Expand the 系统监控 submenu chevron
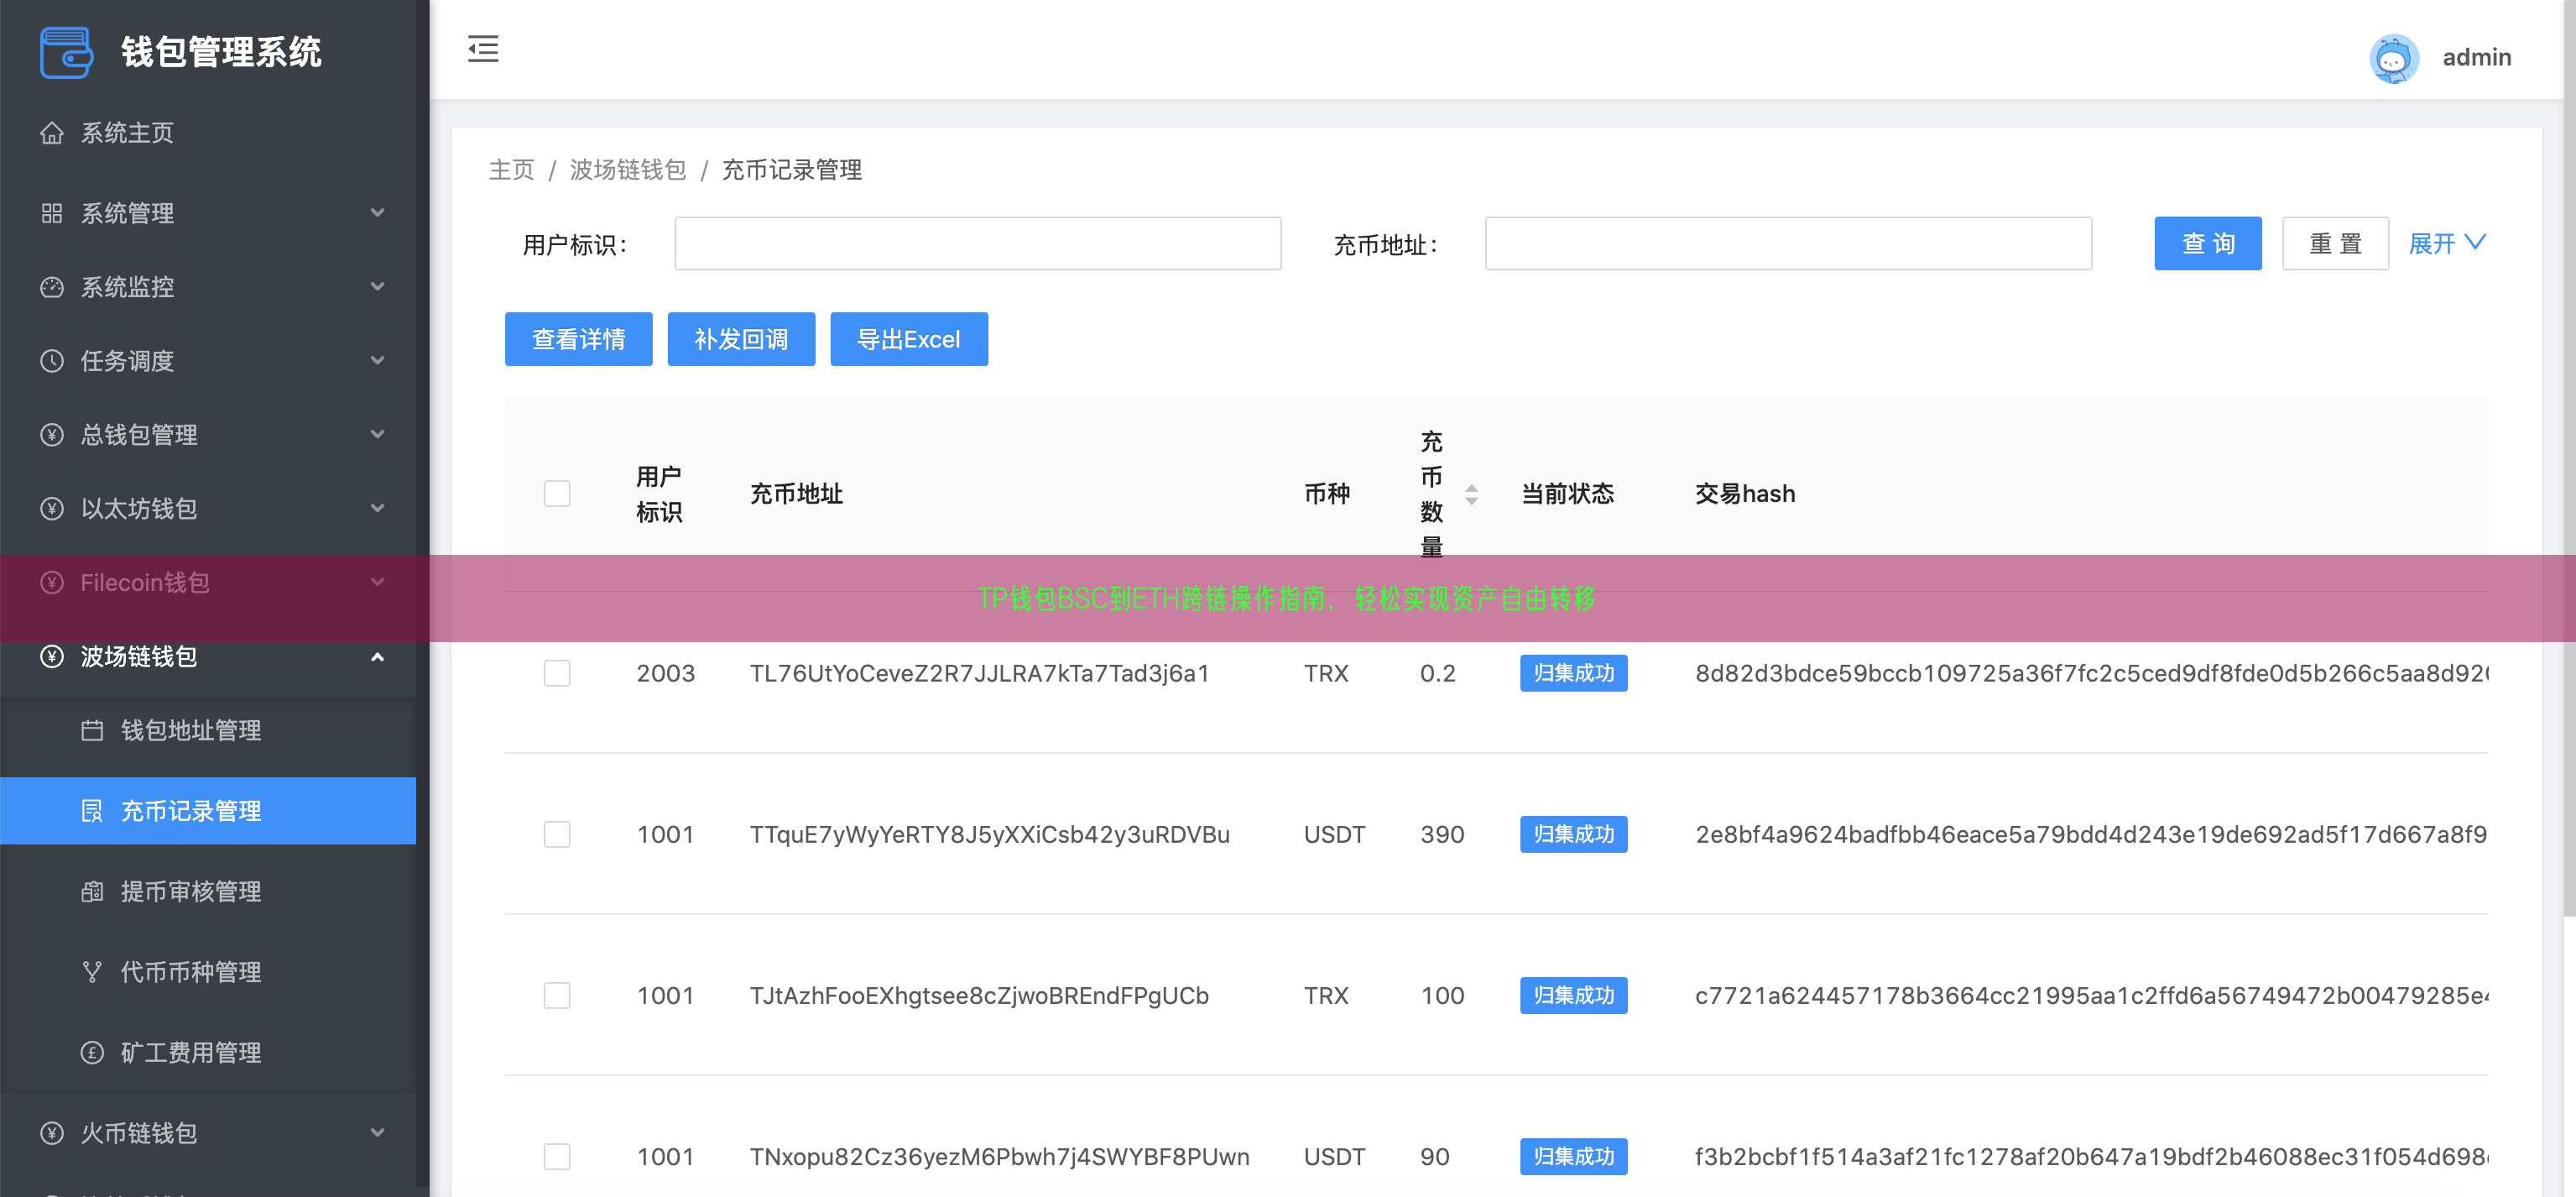 point(377,287)
